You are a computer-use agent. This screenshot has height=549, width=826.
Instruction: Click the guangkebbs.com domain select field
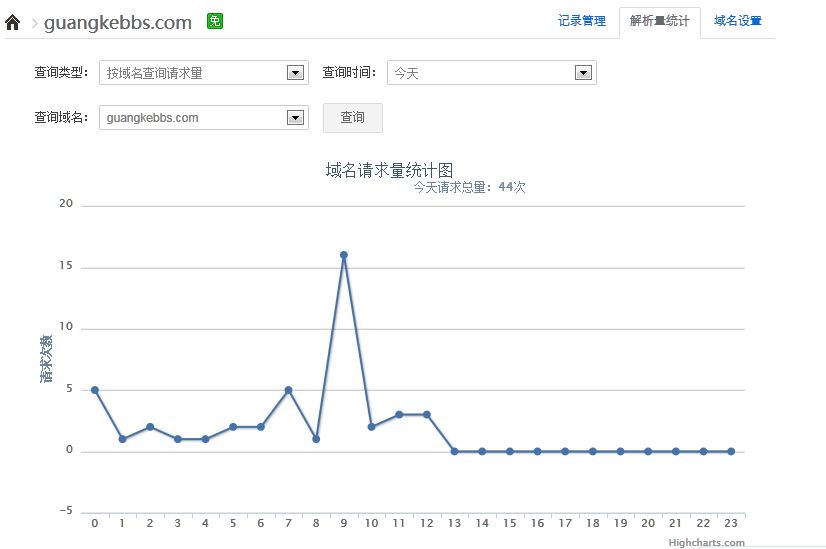pos(204,117)
